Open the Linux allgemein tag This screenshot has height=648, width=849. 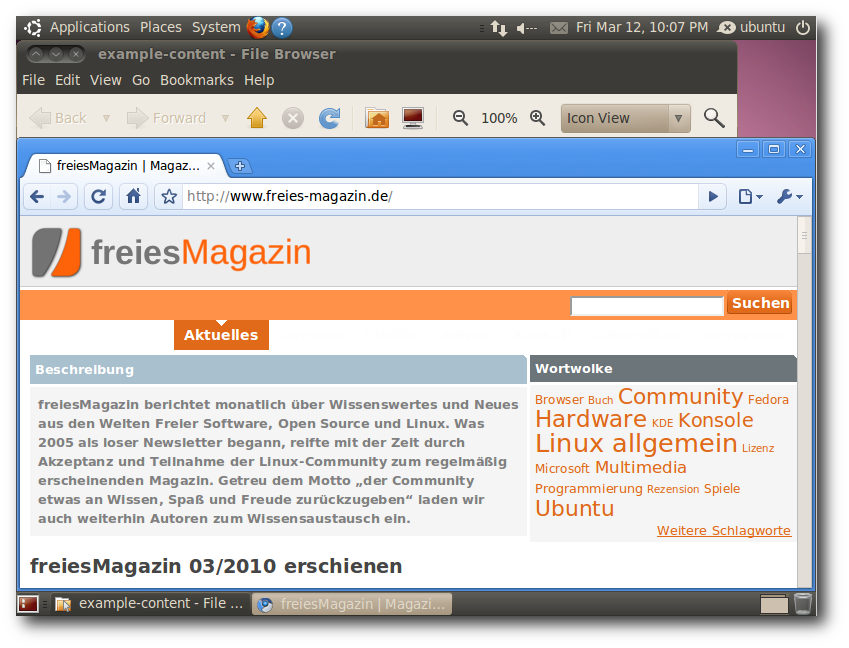[x=636, y=443]
